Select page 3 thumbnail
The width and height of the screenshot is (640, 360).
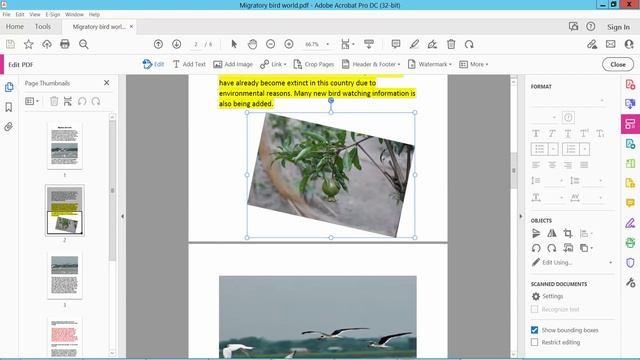(x=64, y=275)
